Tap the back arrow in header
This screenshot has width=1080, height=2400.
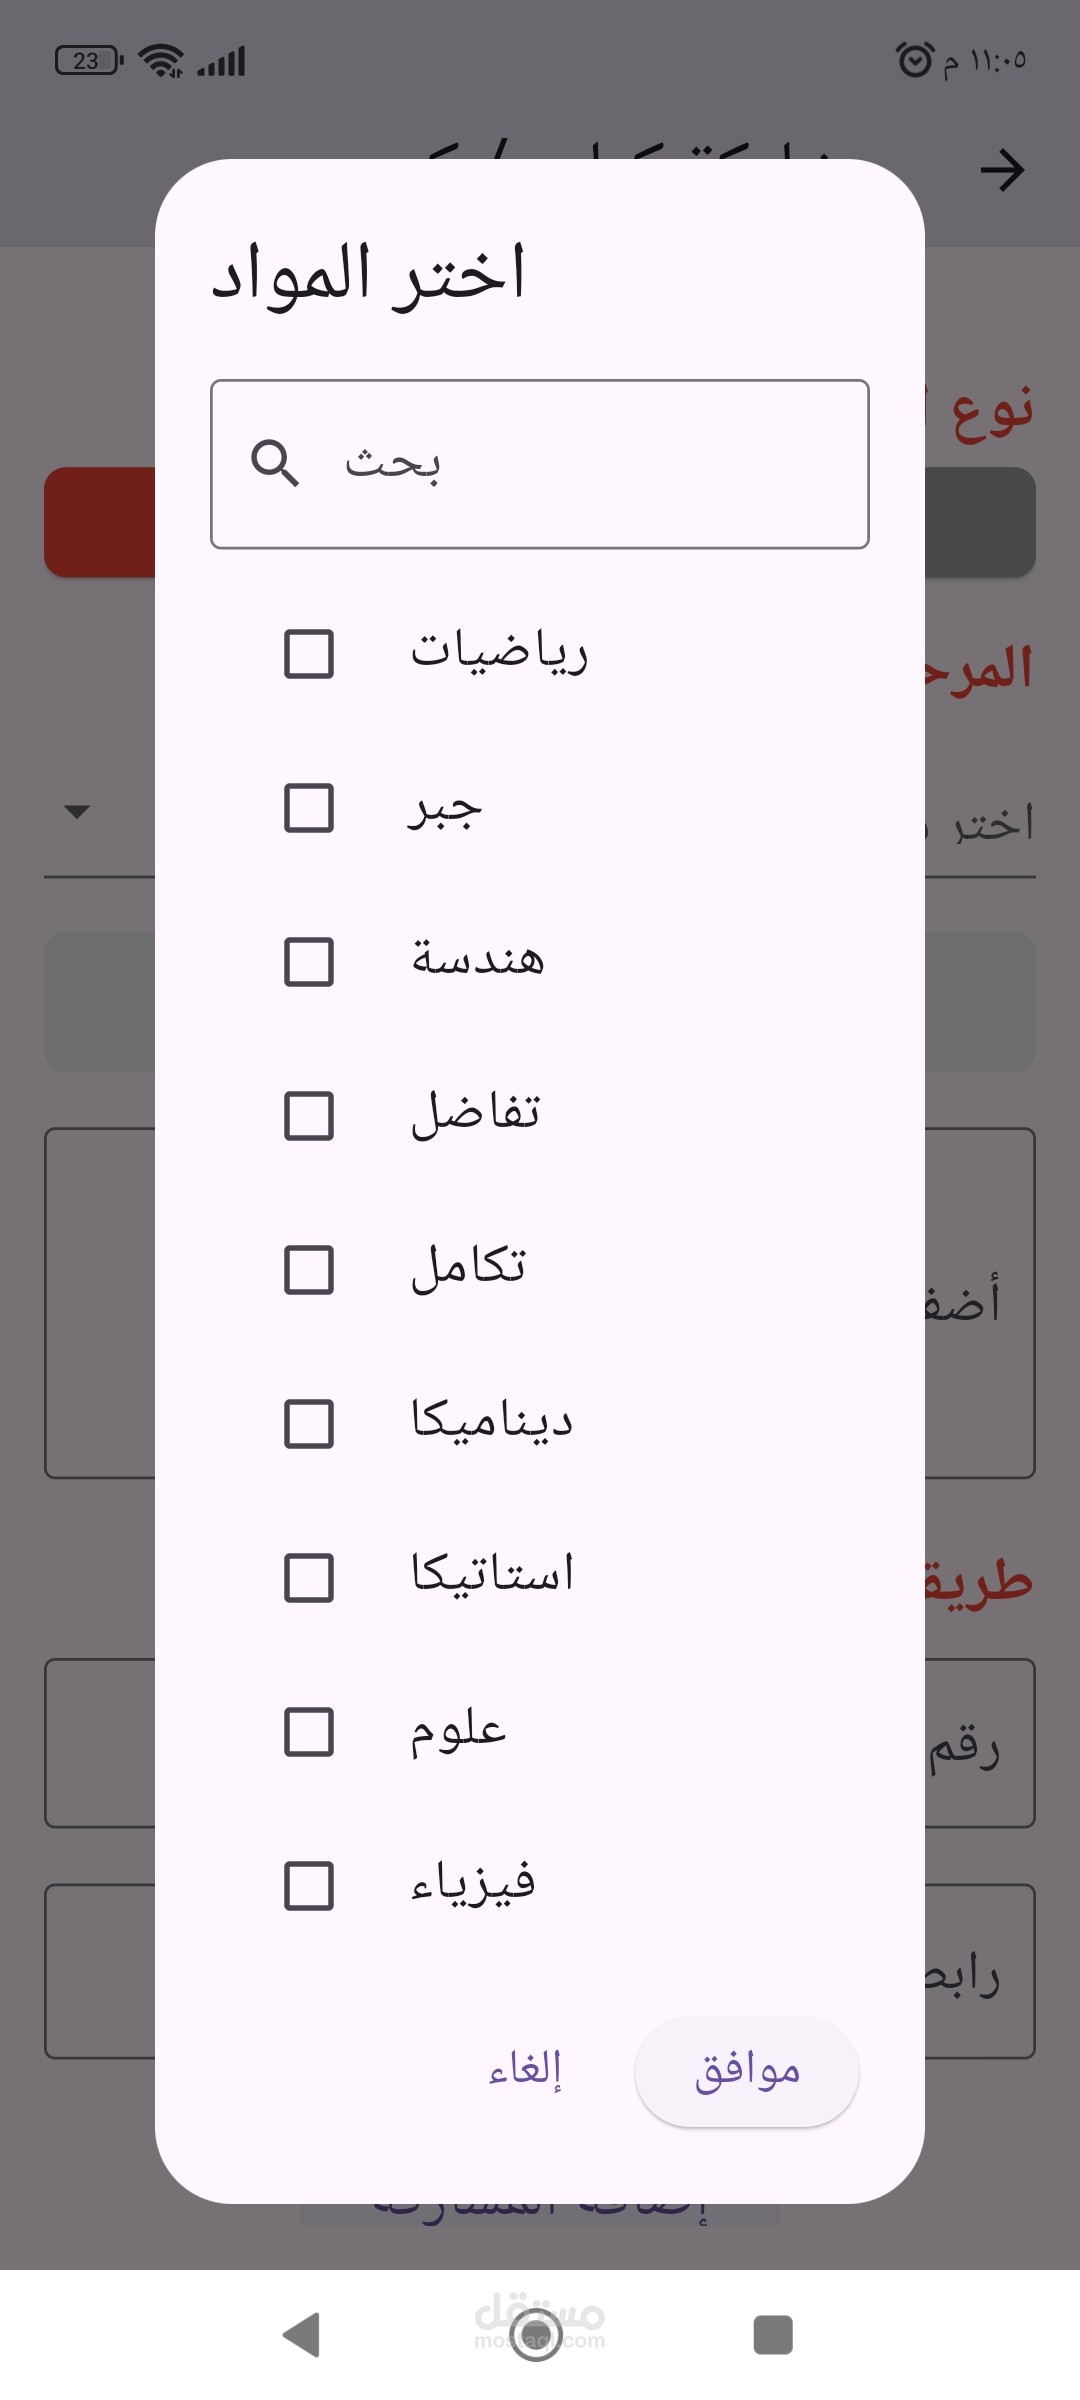click(x=1002, y=170)
